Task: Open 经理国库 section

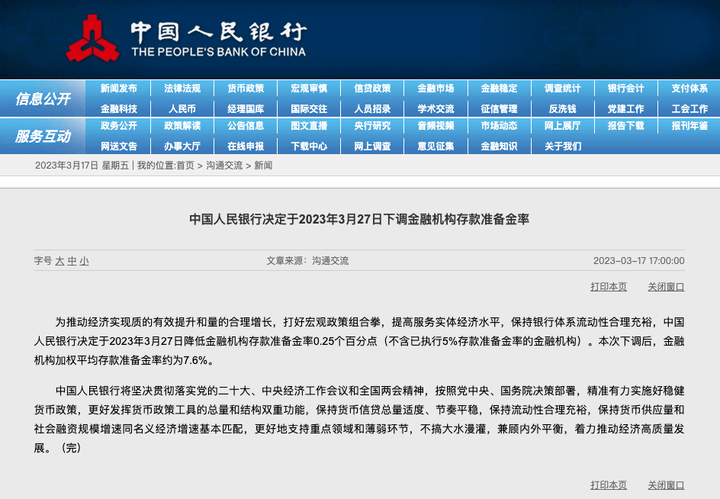Action: (246, 109)
